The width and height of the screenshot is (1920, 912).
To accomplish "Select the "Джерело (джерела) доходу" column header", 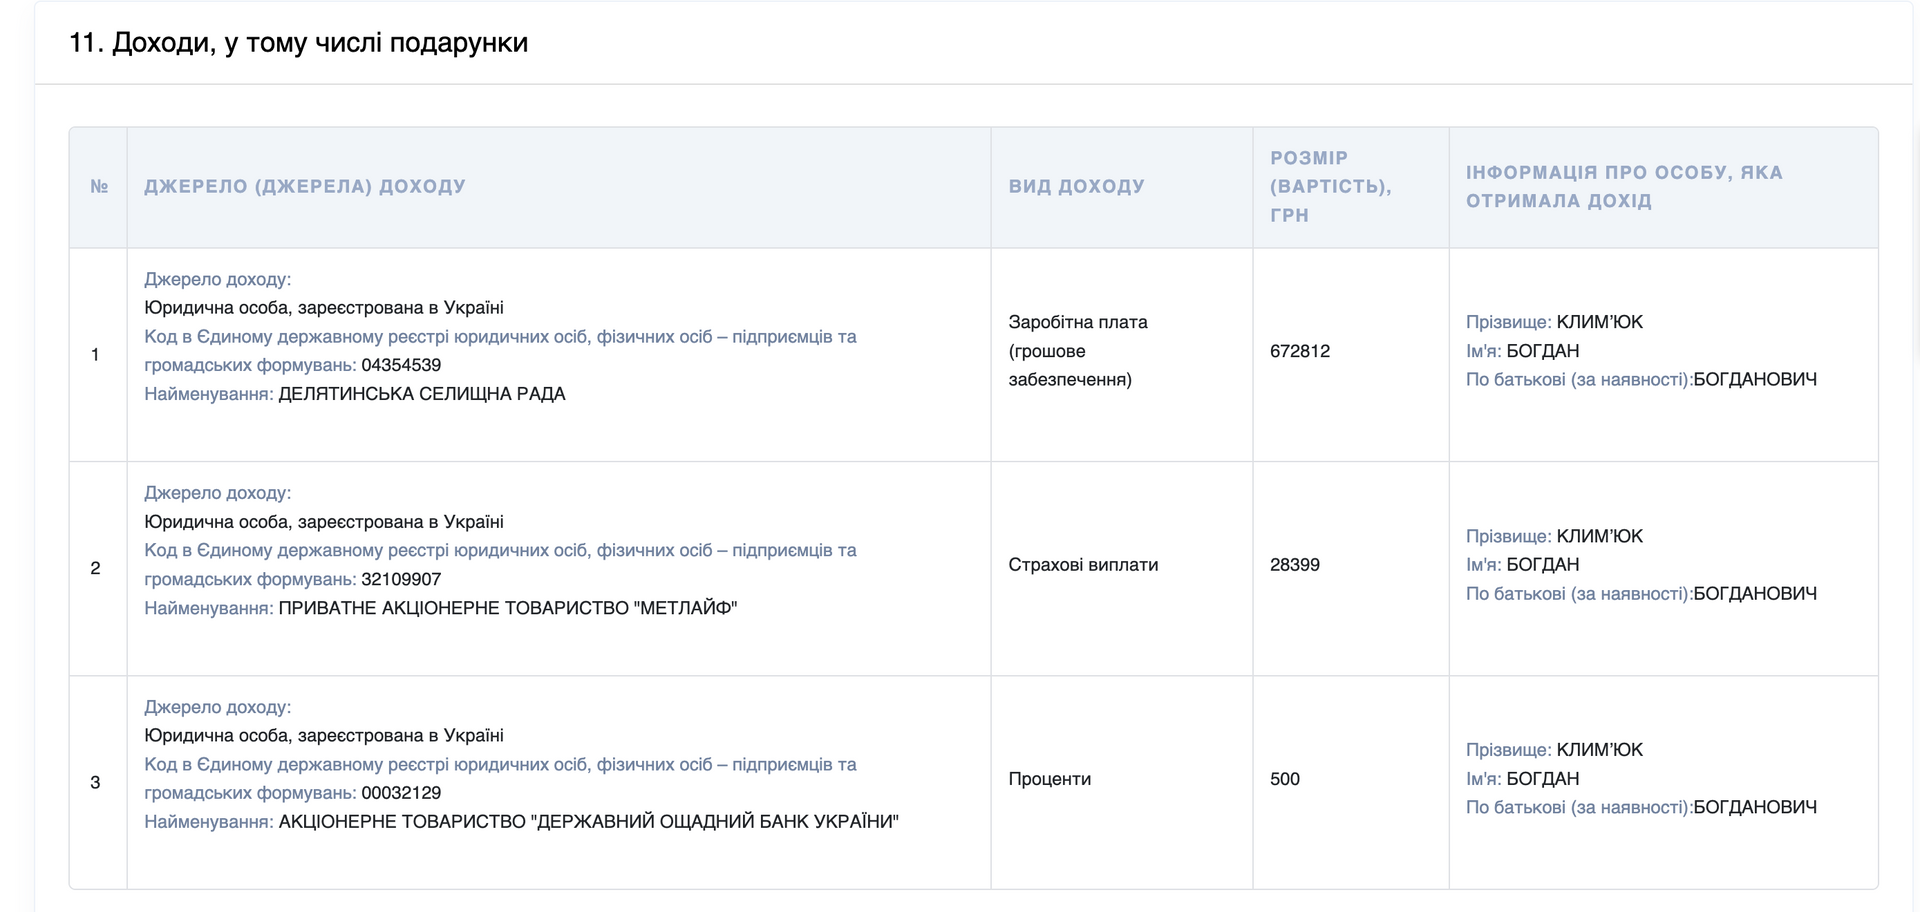I will pos(305,187).
